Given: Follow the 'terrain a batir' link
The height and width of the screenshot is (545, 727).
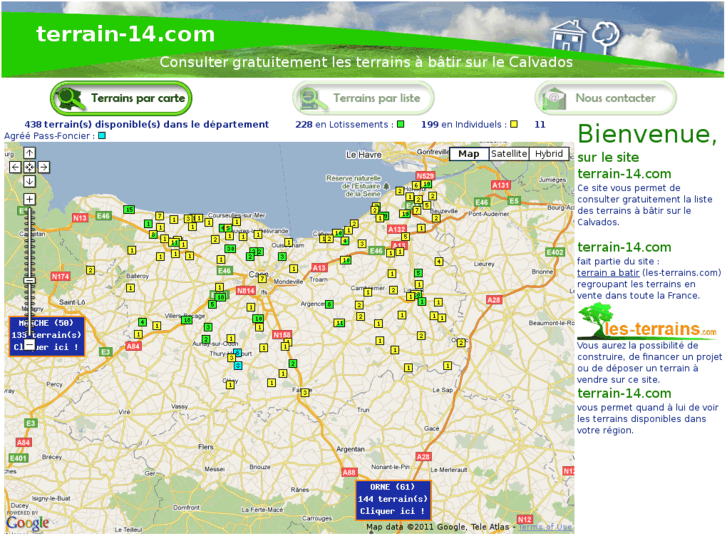Looking at the screenshot, I should [x=608, y=273].
